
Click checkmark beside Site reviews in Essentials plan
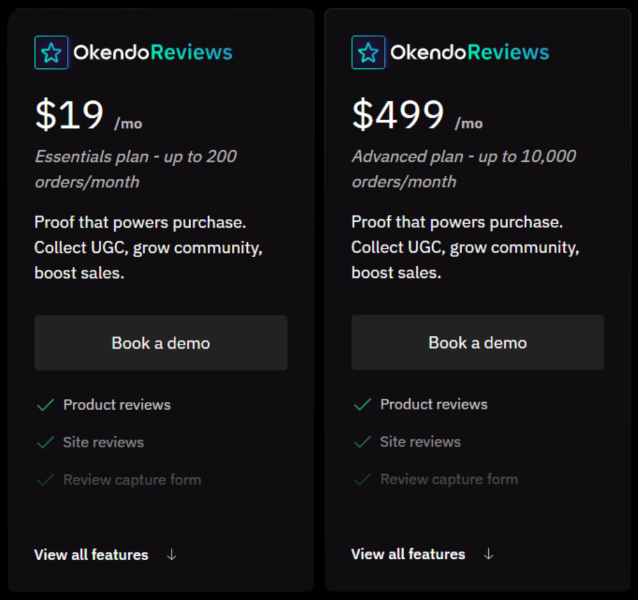[45, 442]
